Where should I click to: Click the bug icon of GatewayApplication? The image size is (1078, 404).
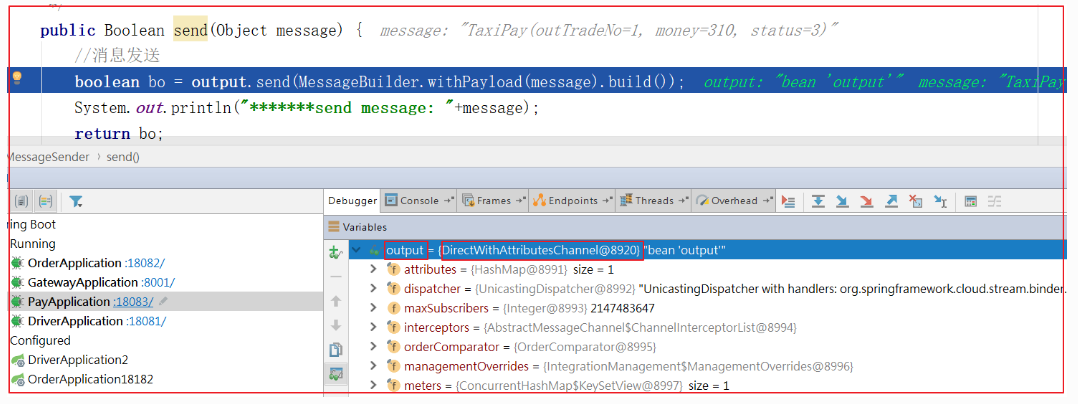point(17,282)
